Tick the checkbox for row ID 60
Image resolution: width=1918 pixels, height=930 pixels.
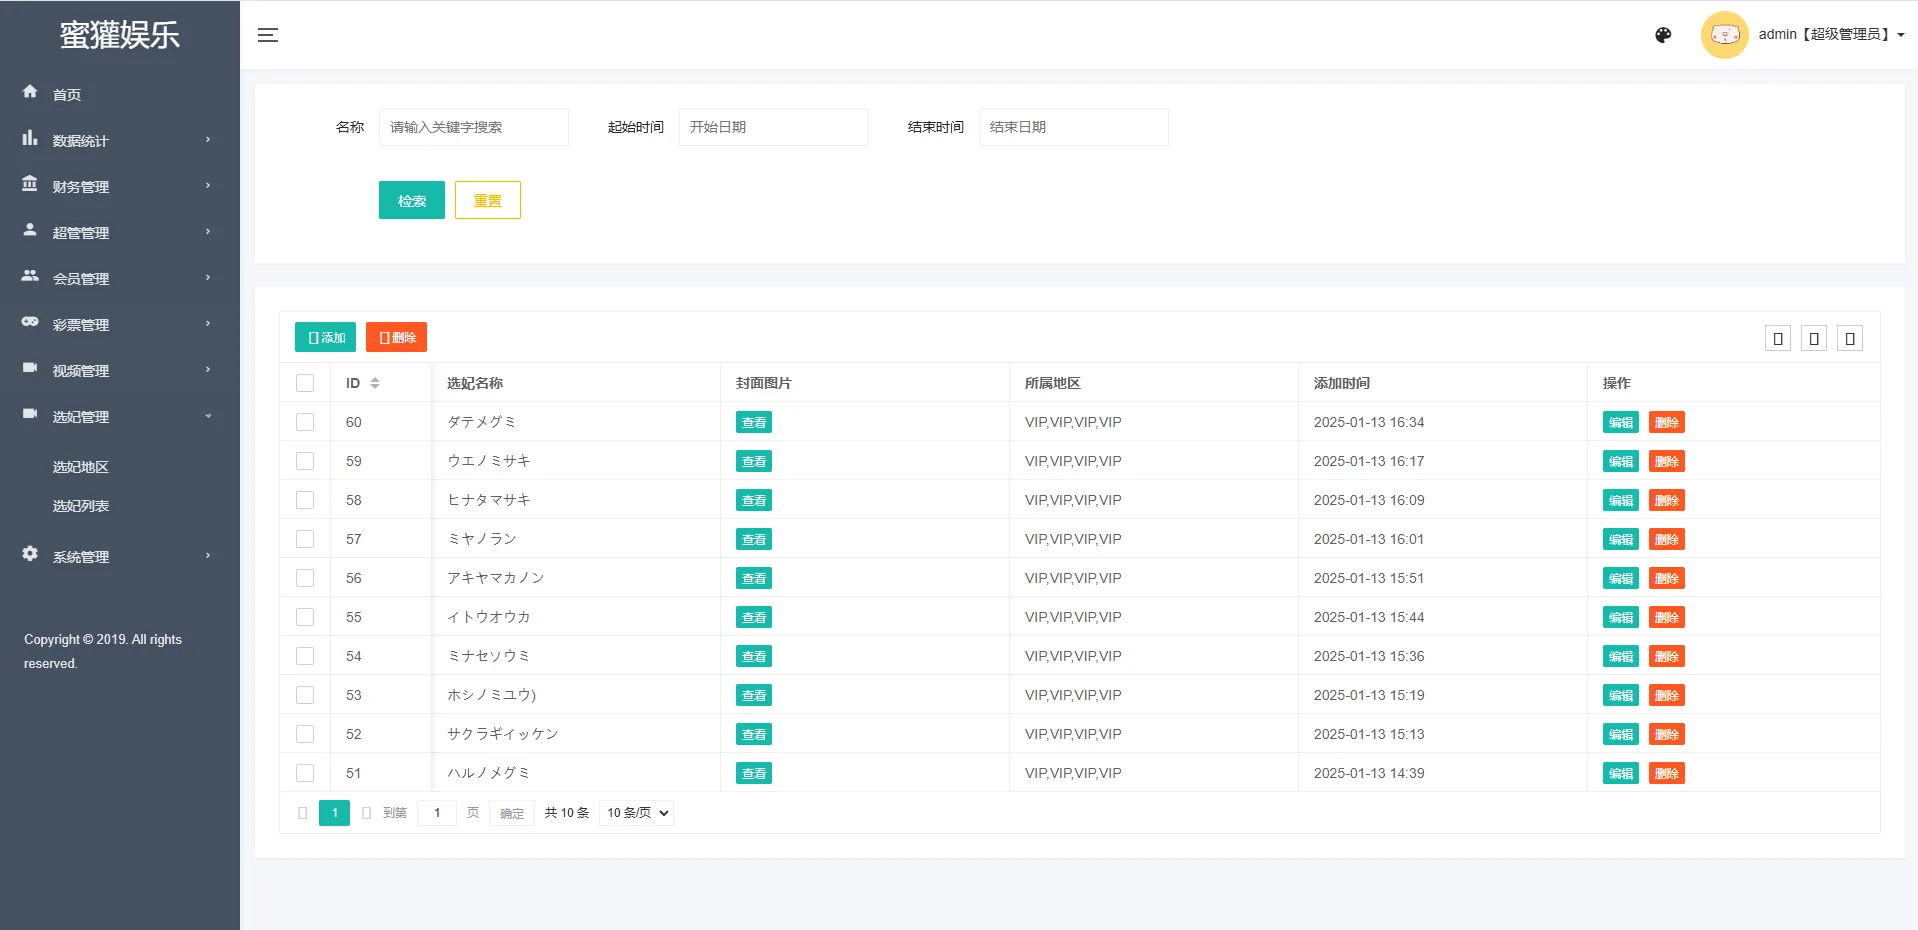(305, 422)
